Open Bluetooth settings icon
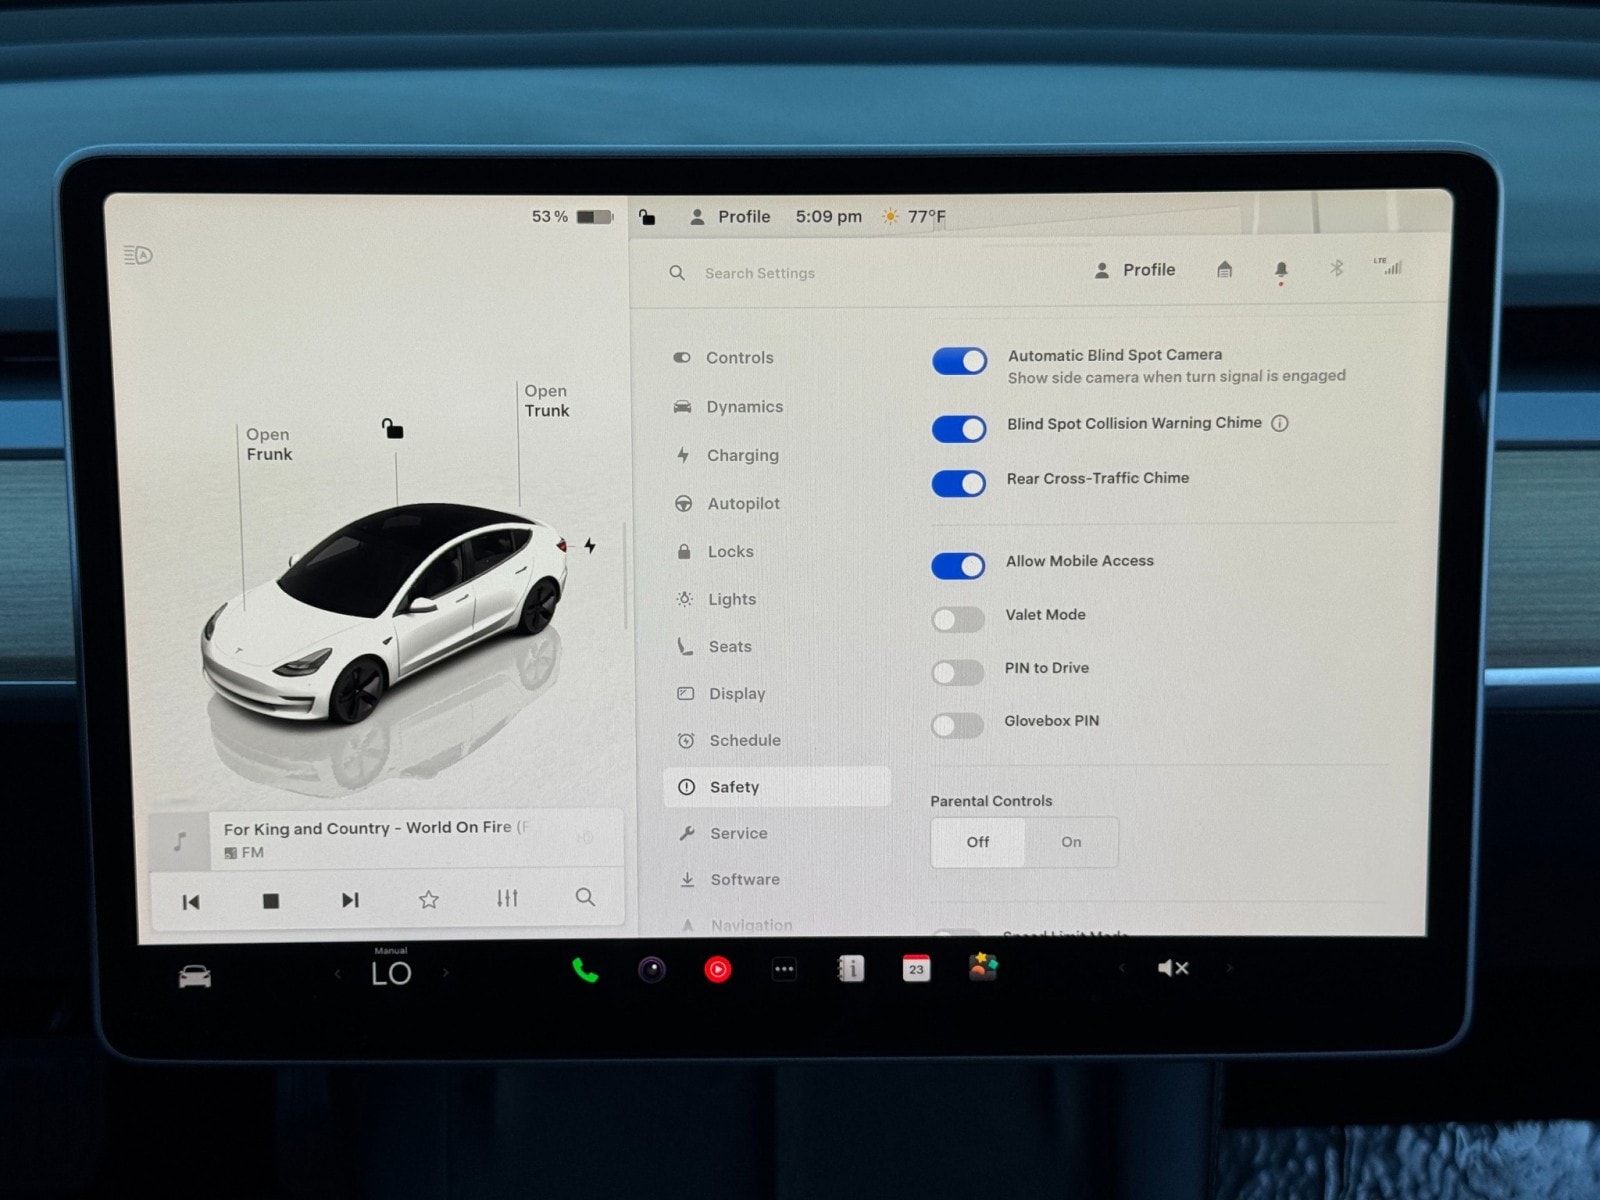 (x=1336, y=268)
